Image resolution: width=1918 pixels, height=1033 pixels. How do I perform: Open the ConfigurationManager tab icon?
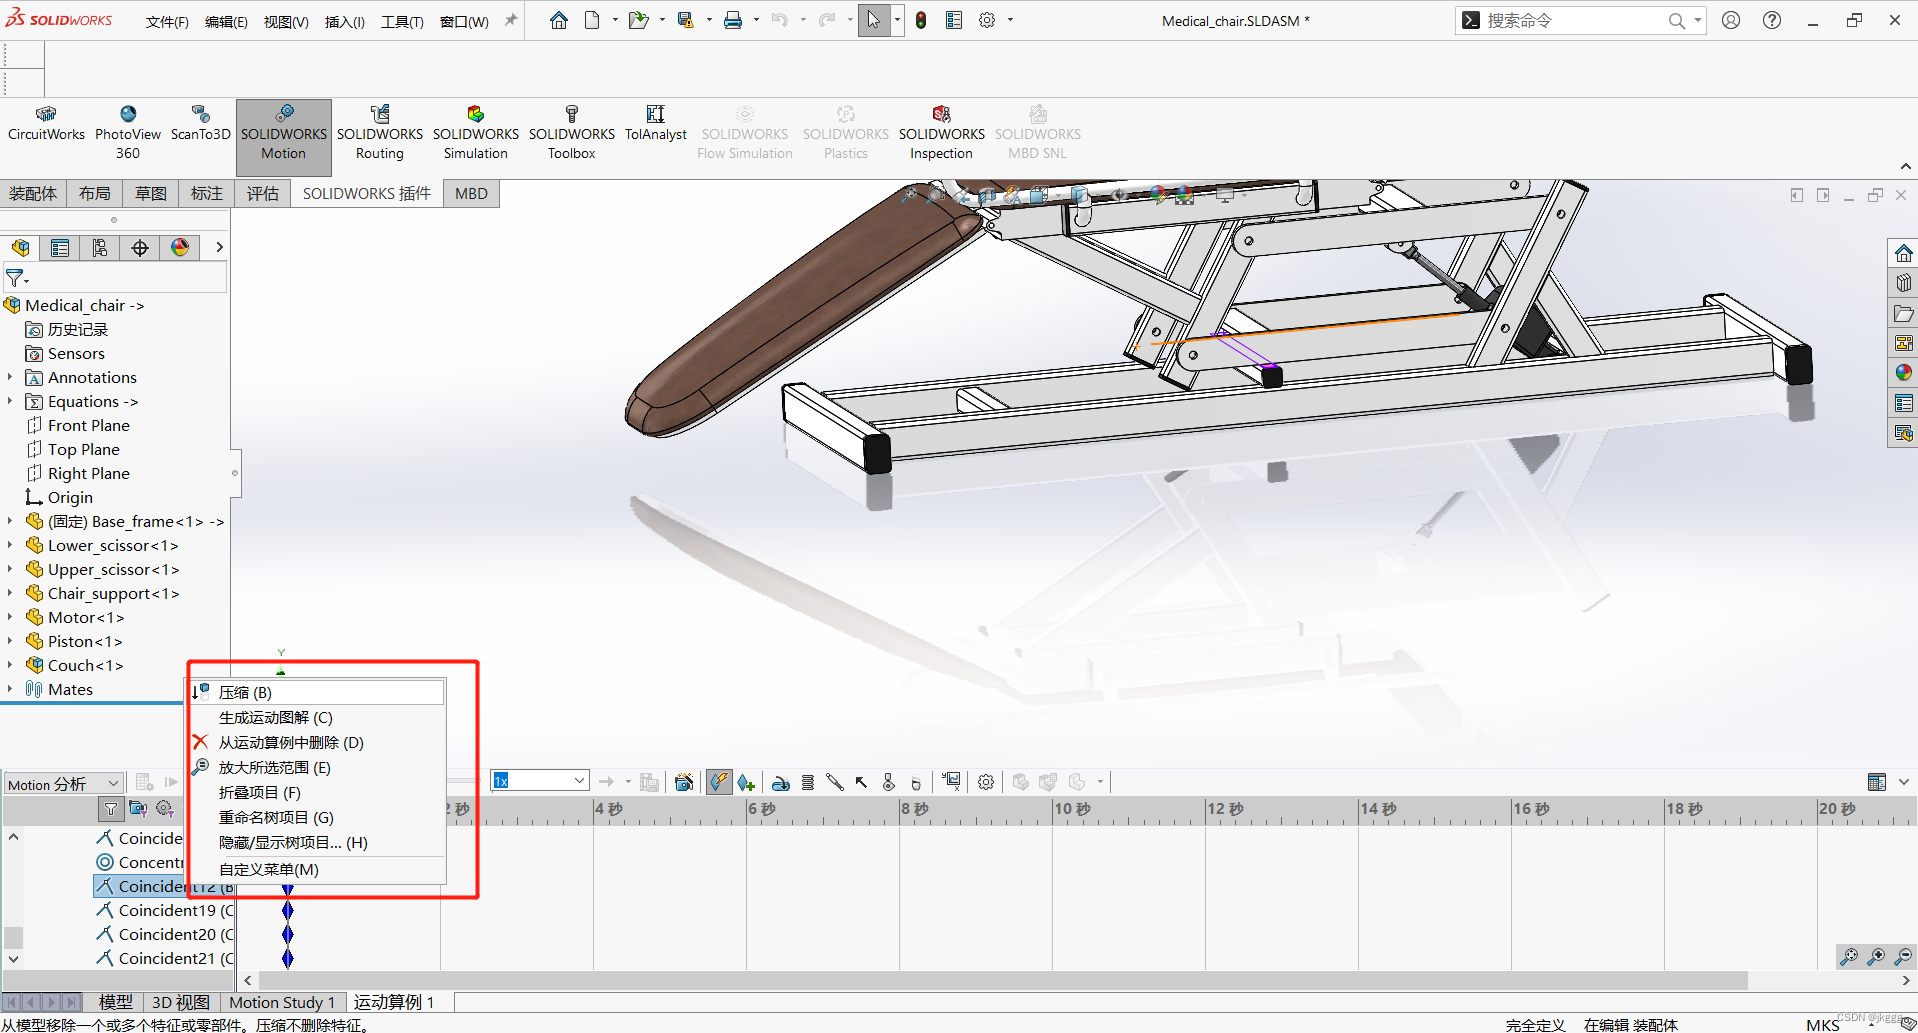(x=100, y=247)
